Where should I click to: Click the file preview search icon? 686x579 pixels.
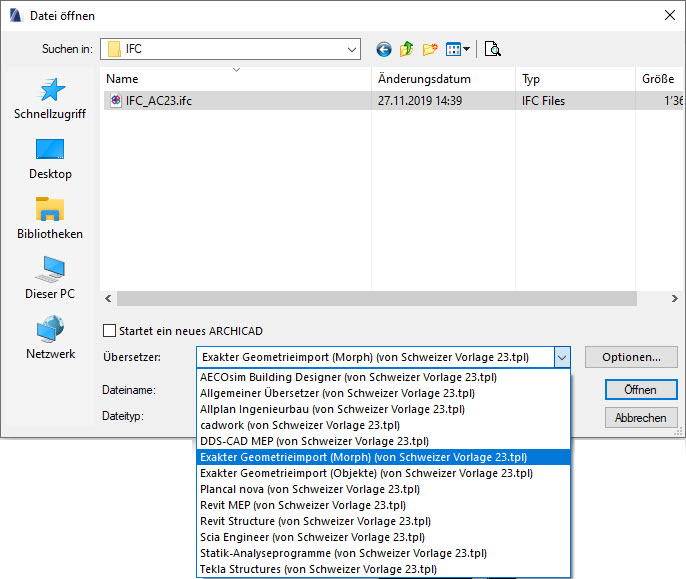(x=493, y=49)
